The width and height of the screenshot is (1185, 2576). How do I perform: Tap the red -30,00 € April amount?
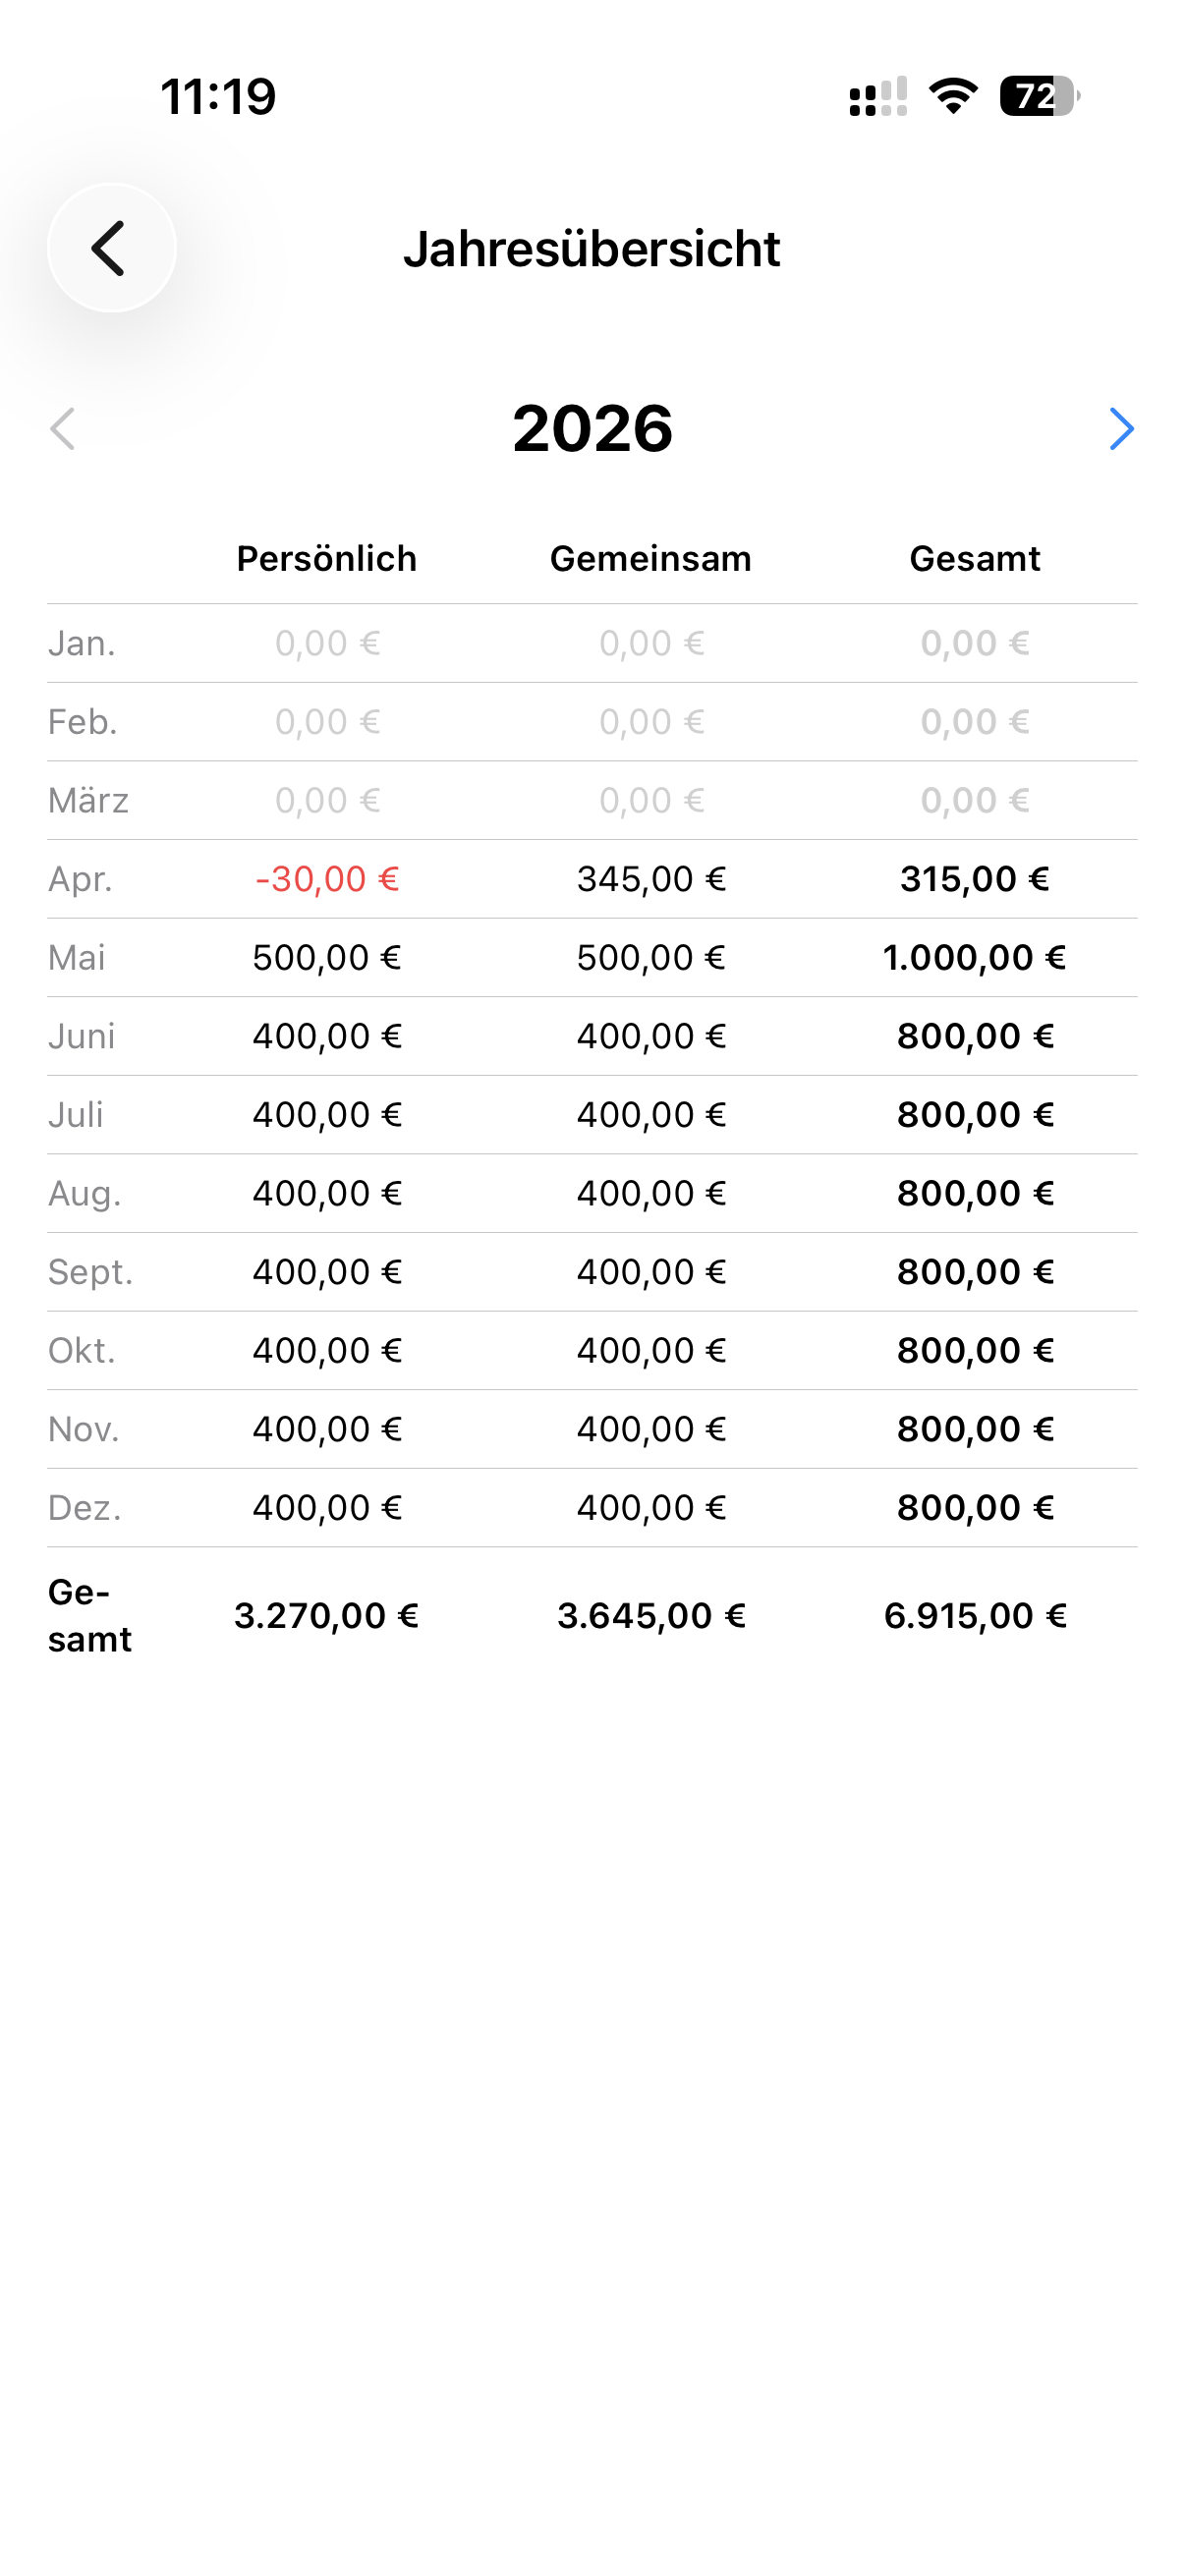click(327, 879)
